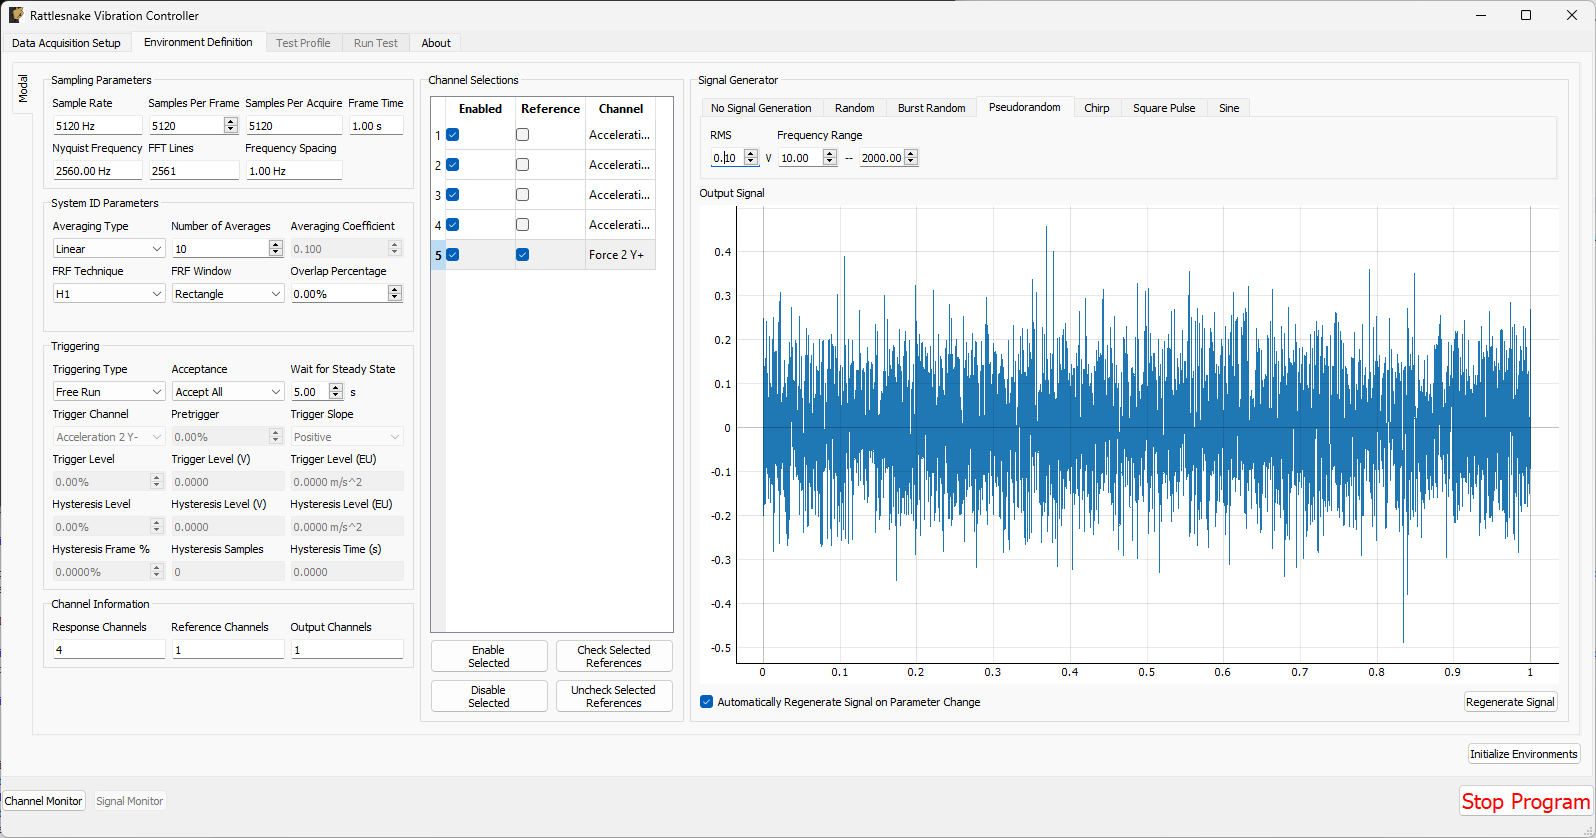This screenshot has width=1596, height=838.
Task: Click the Response Channels field
Action: point(108,650)
